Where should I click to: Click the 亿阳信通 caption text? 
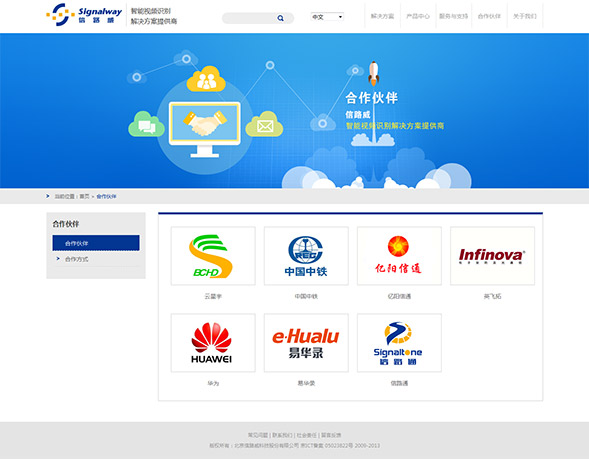[399, 296]
